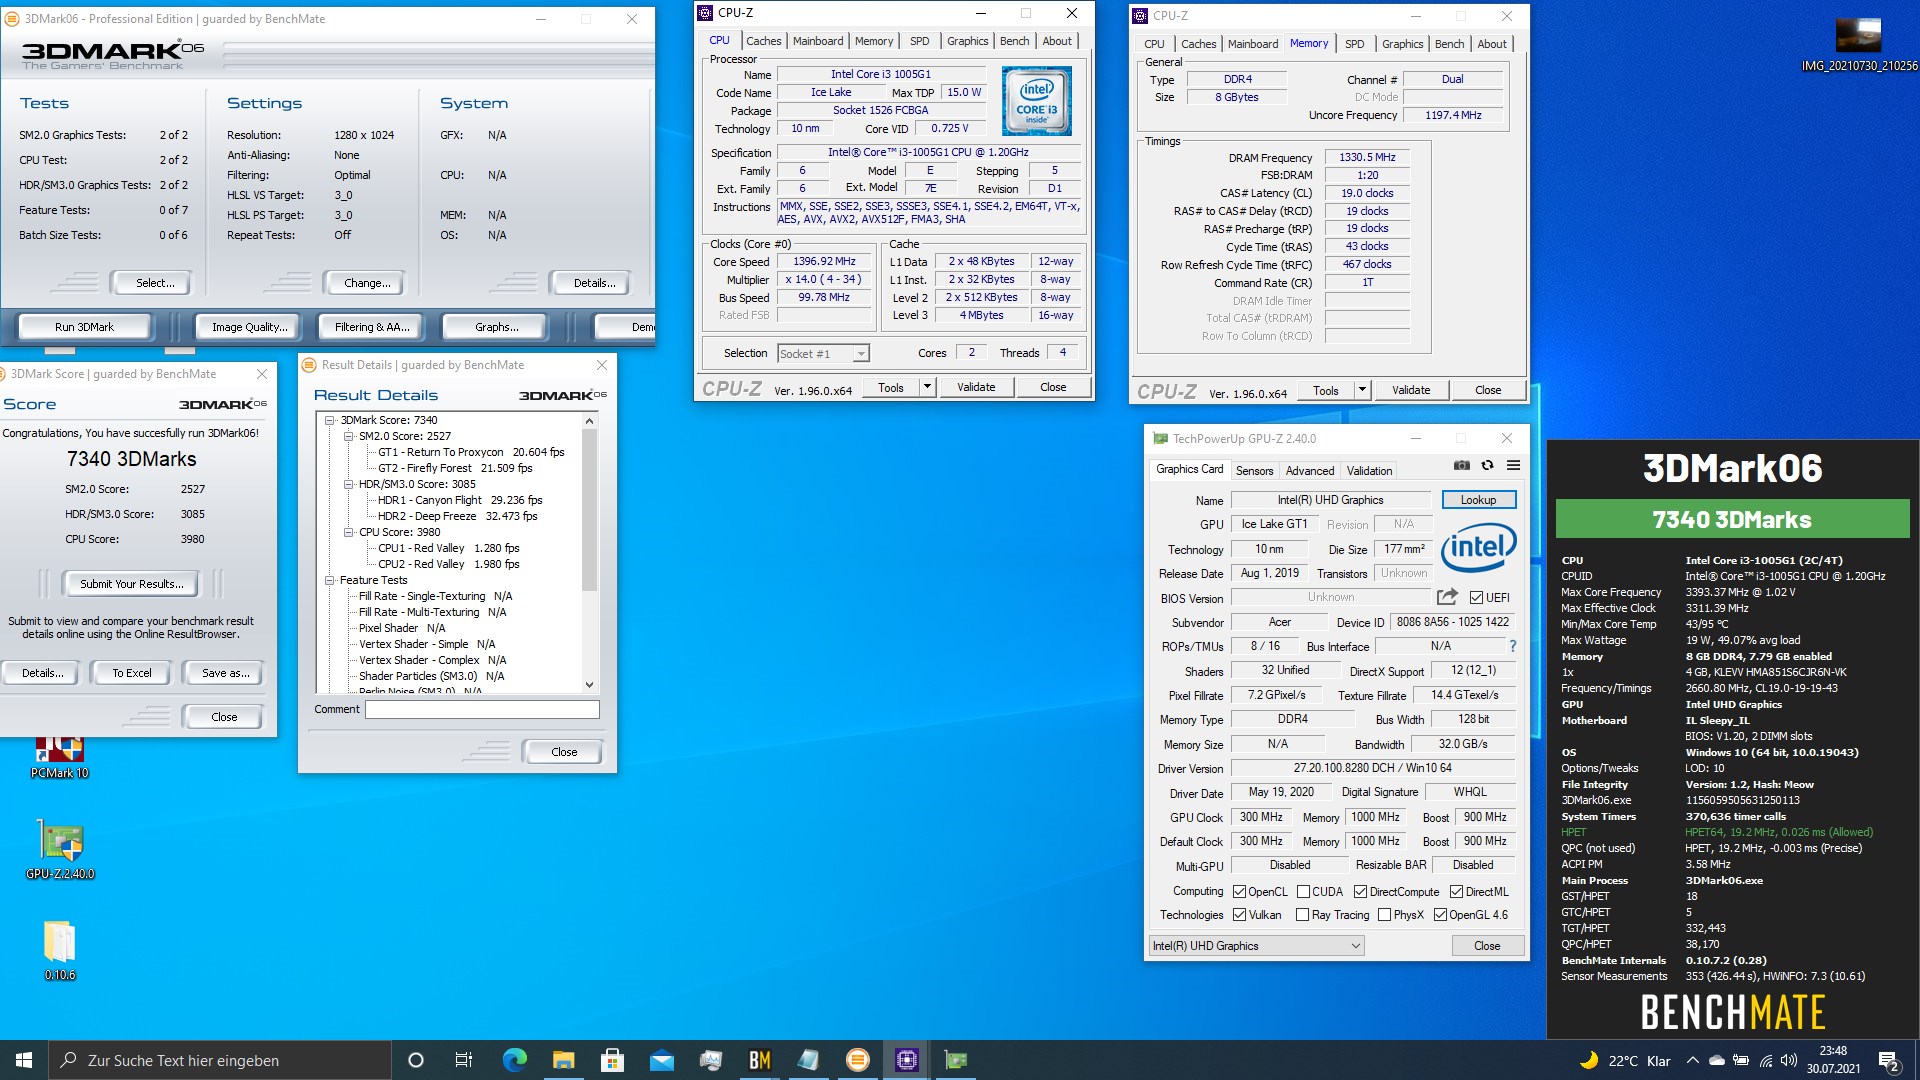Collapse the Feature Tests tree node
Viewport: 1920px width, 1080px height.
coord(330,581)
